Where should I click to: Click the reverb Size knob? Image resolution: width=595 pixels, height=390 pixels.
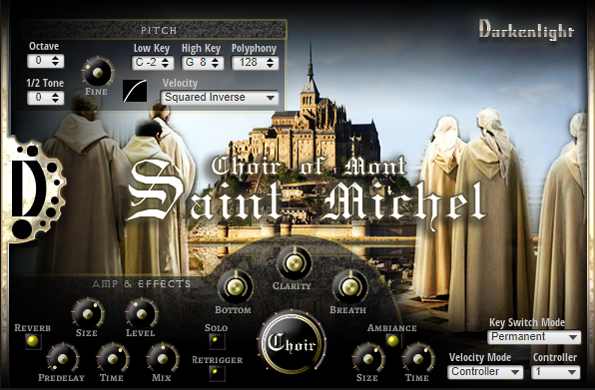pos(88,313)
